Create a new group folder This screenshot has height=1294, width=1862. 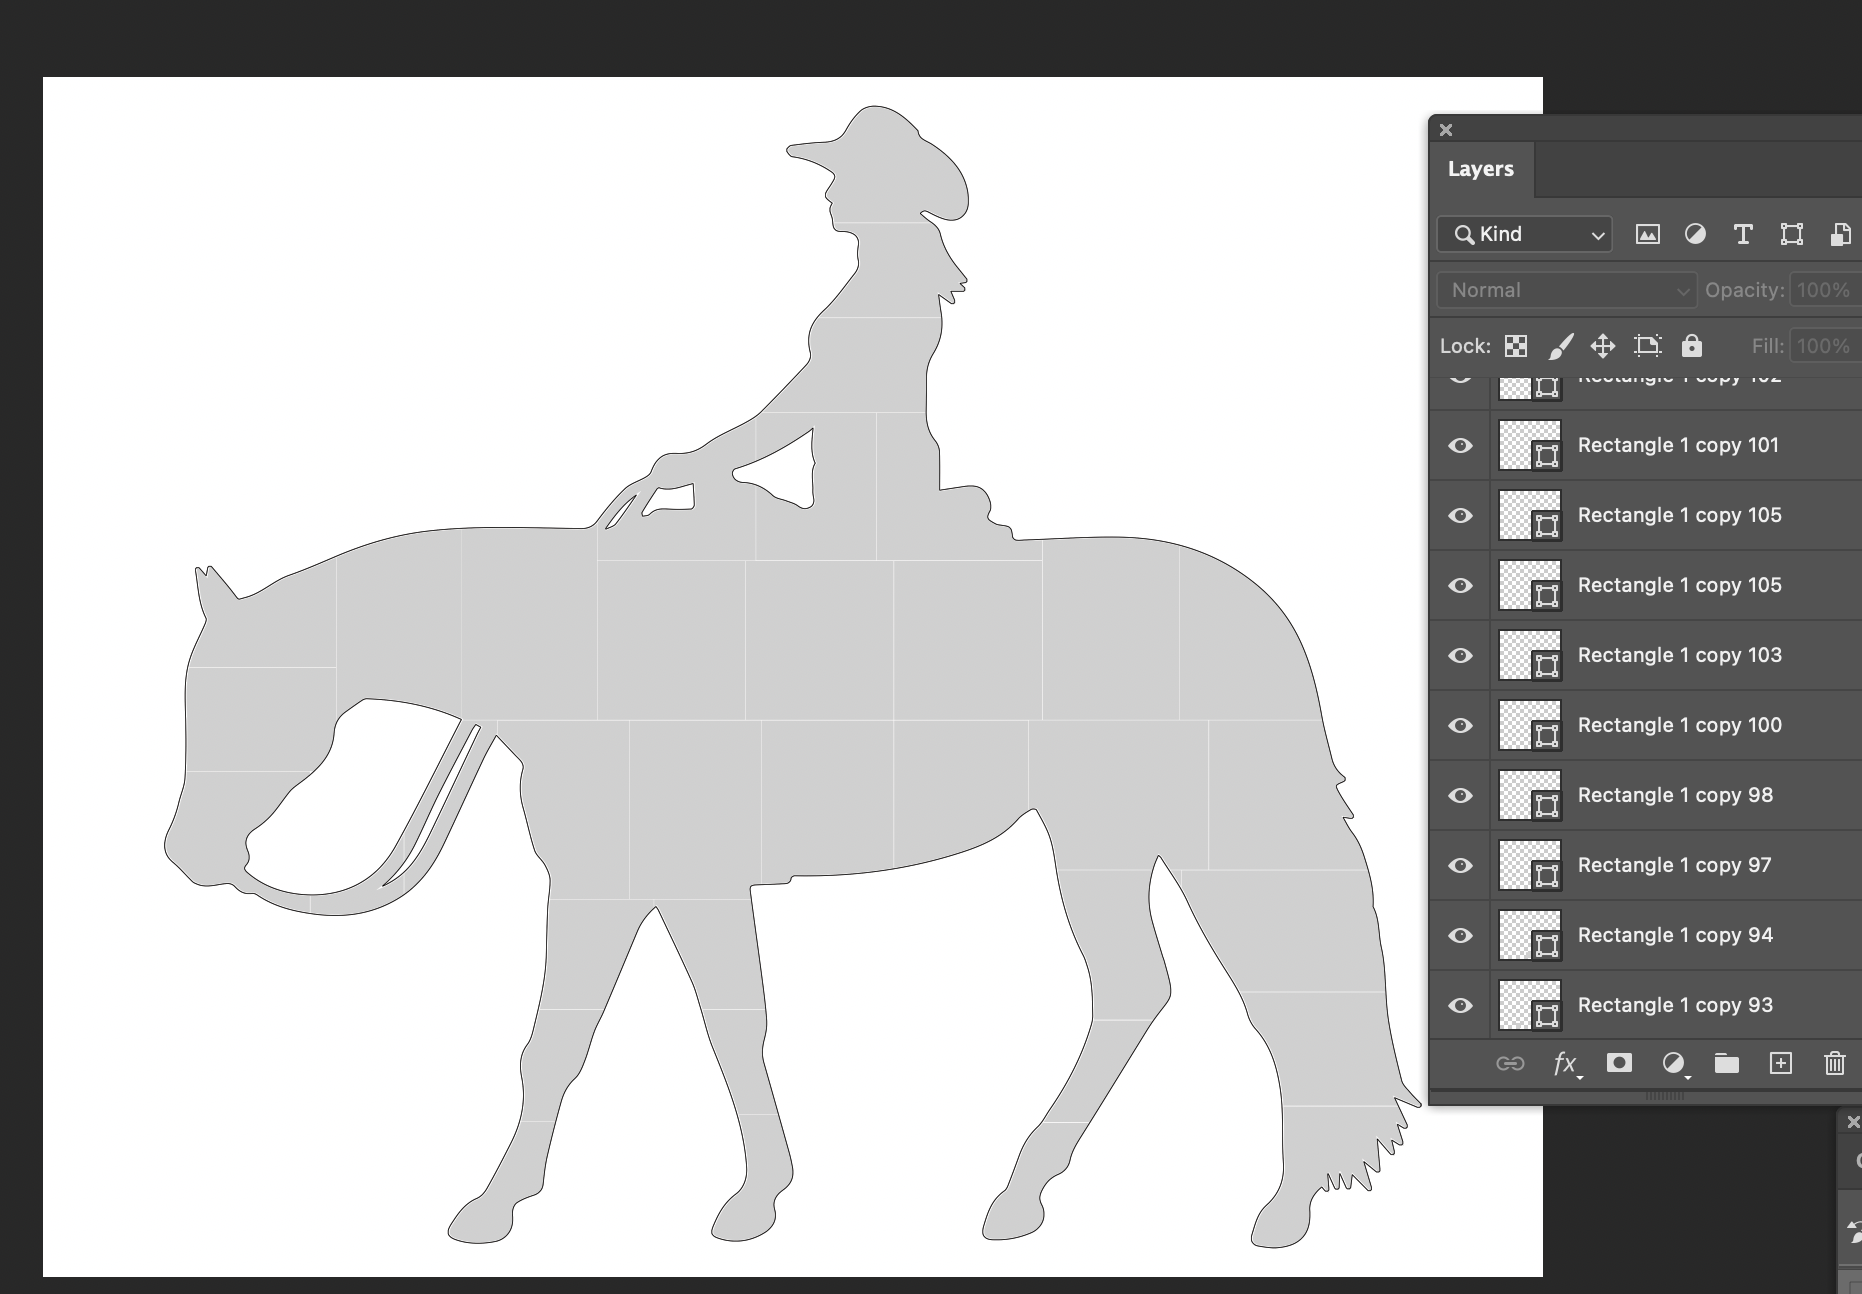(x=1727, y=1063)
